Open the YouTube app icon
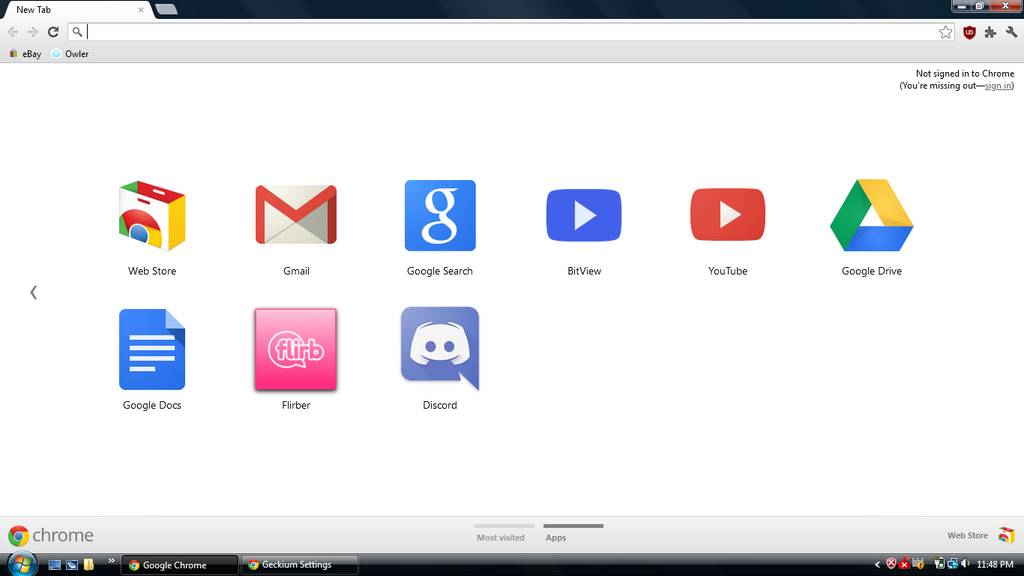This screenshot has width=1024, height=576. 728,214
